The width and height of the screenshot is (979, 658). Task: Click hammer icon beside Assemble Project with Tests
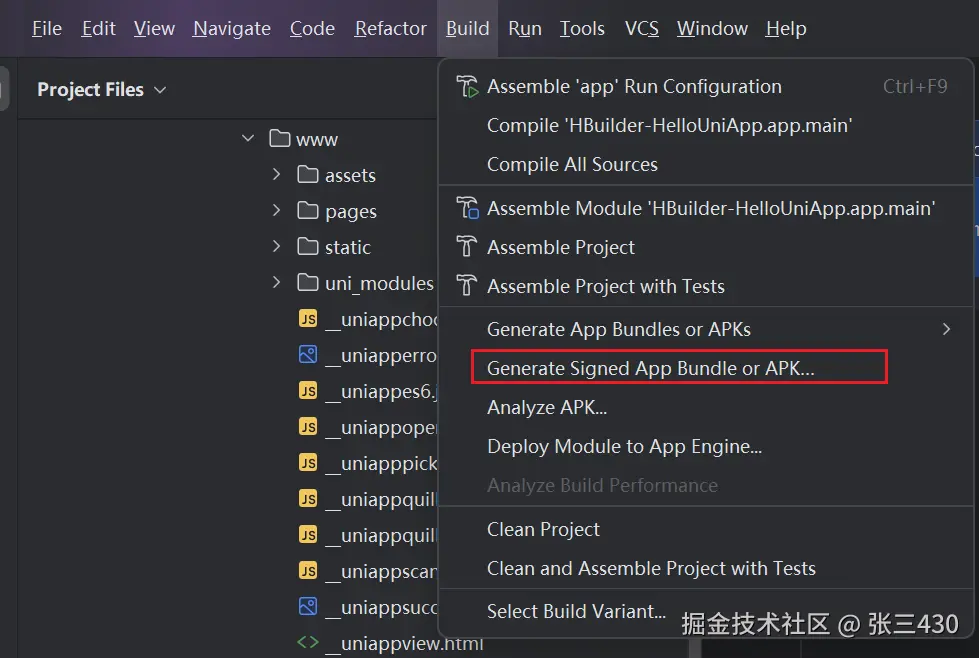466,286
